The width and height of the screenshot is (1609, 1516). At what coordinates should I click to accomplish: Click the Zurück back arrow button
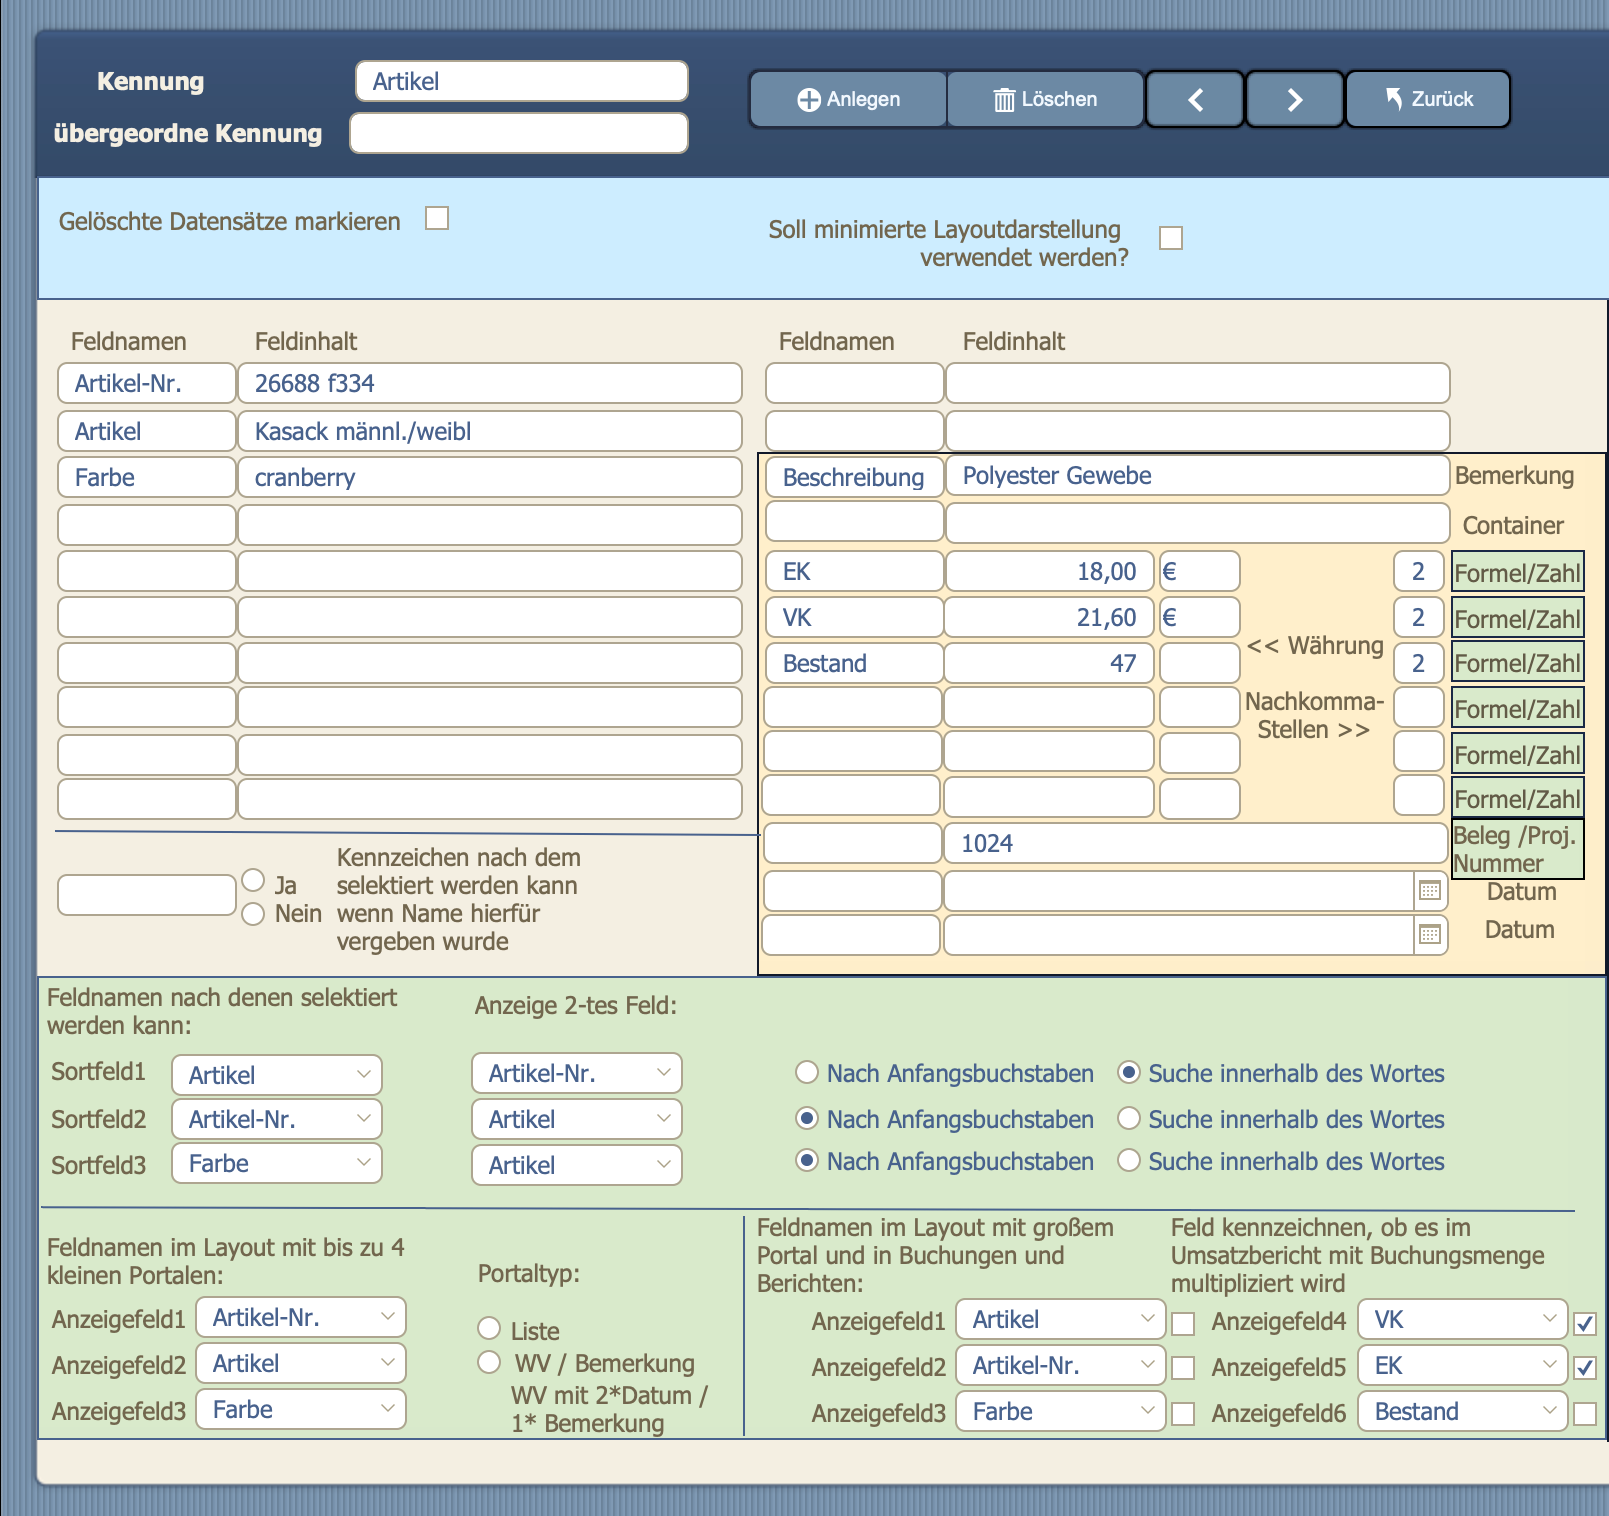click(x=1428, y=99)
